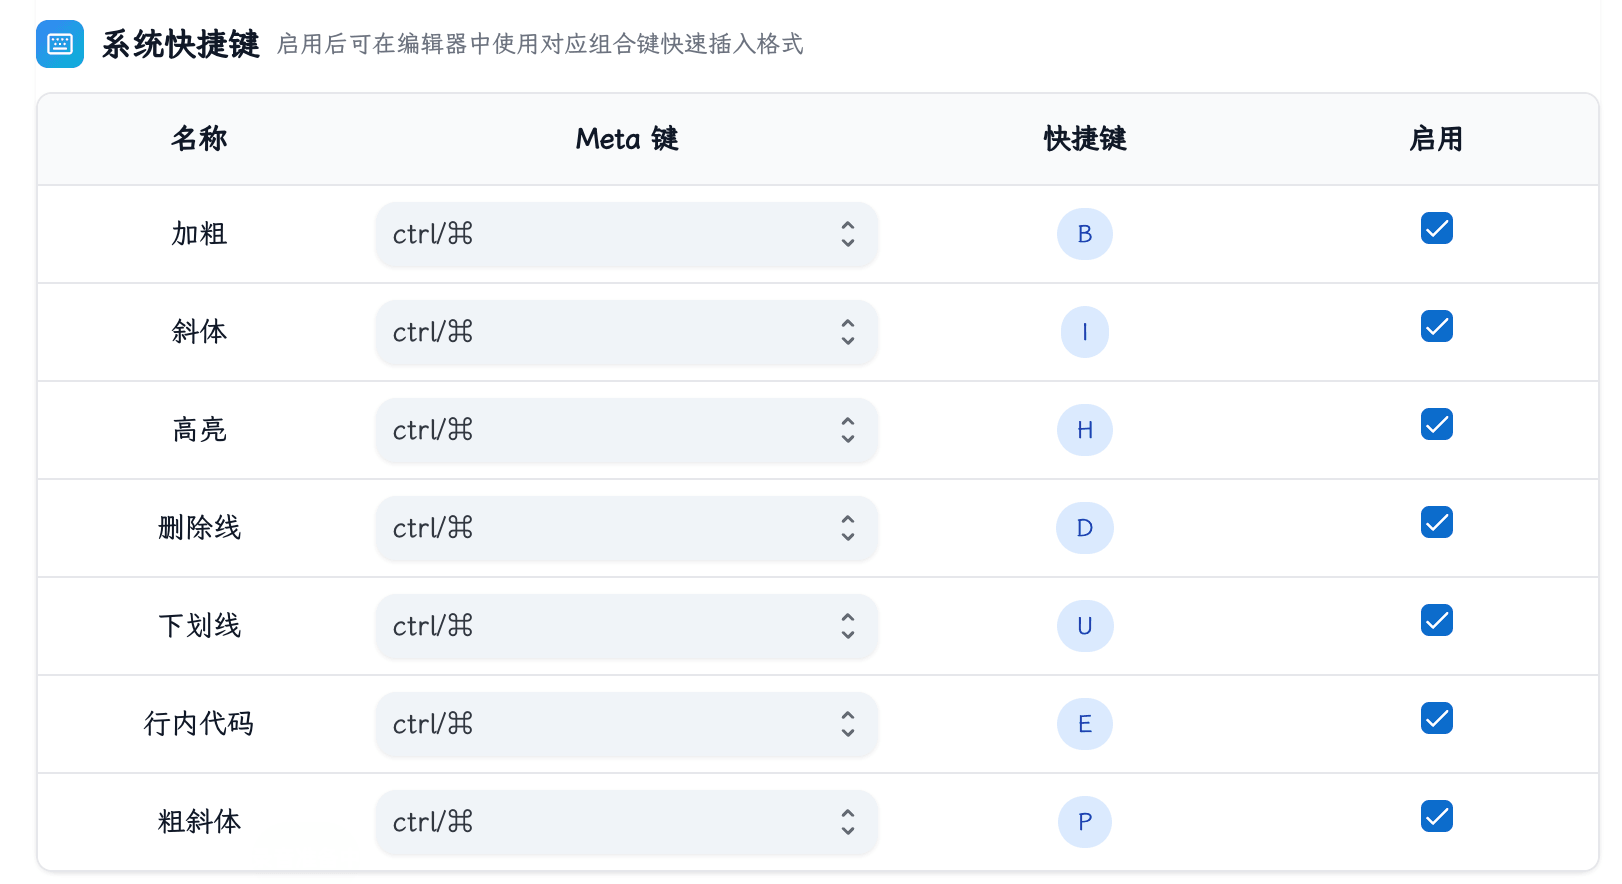Expand the 下划线 Meta key dropdown
Screen dimensions: 1622x884
coord(627,626)
